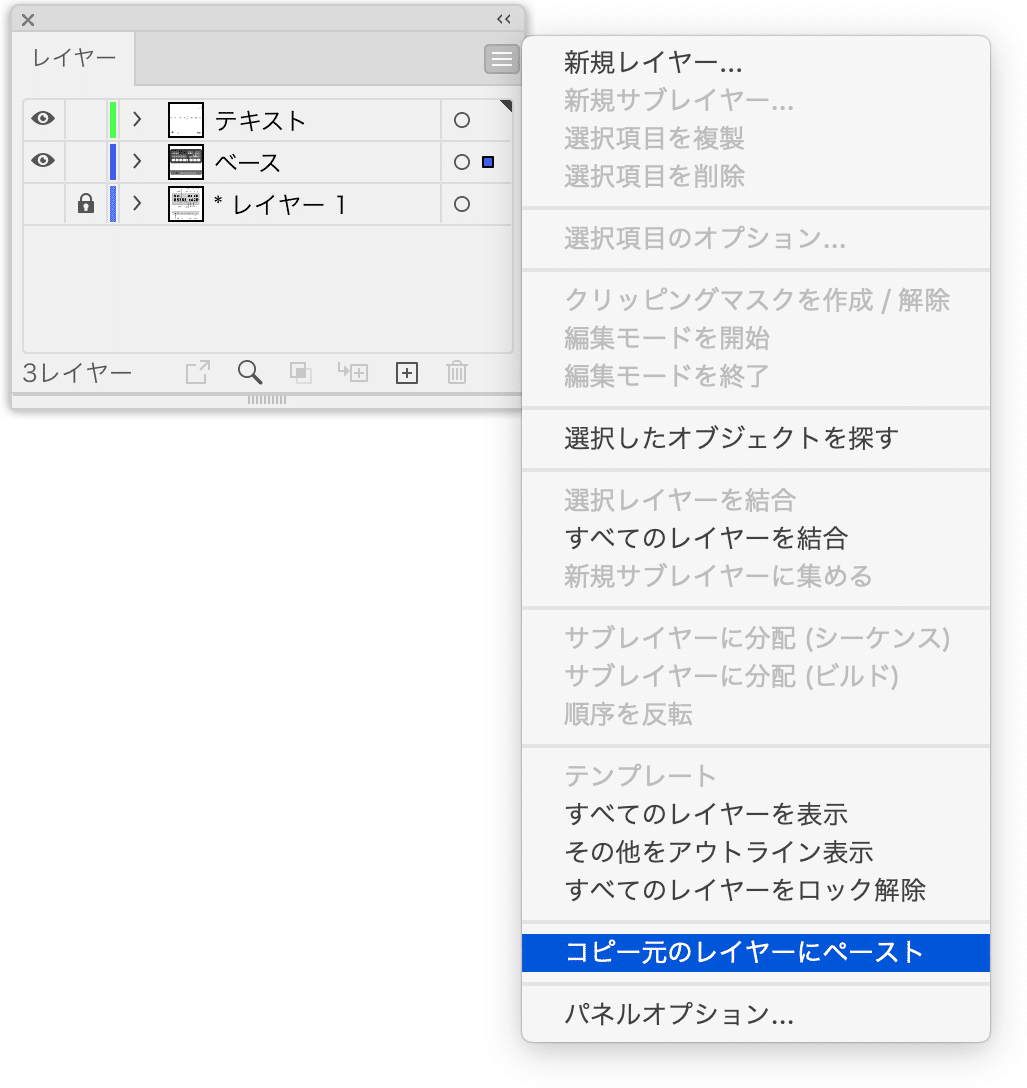Click the Collect for Export icon
This screenshot has height=1088, width=1027.
pos(198,373)
